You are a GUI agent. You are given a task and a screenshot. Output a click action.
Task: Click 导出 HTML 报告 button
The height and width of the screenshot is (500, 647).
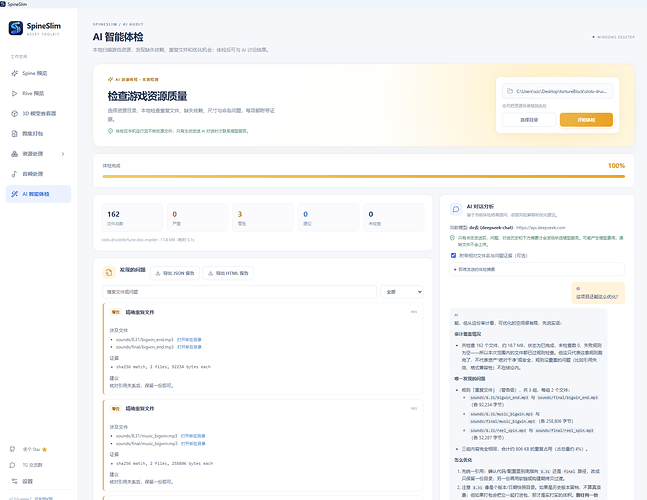coord(228,273)
